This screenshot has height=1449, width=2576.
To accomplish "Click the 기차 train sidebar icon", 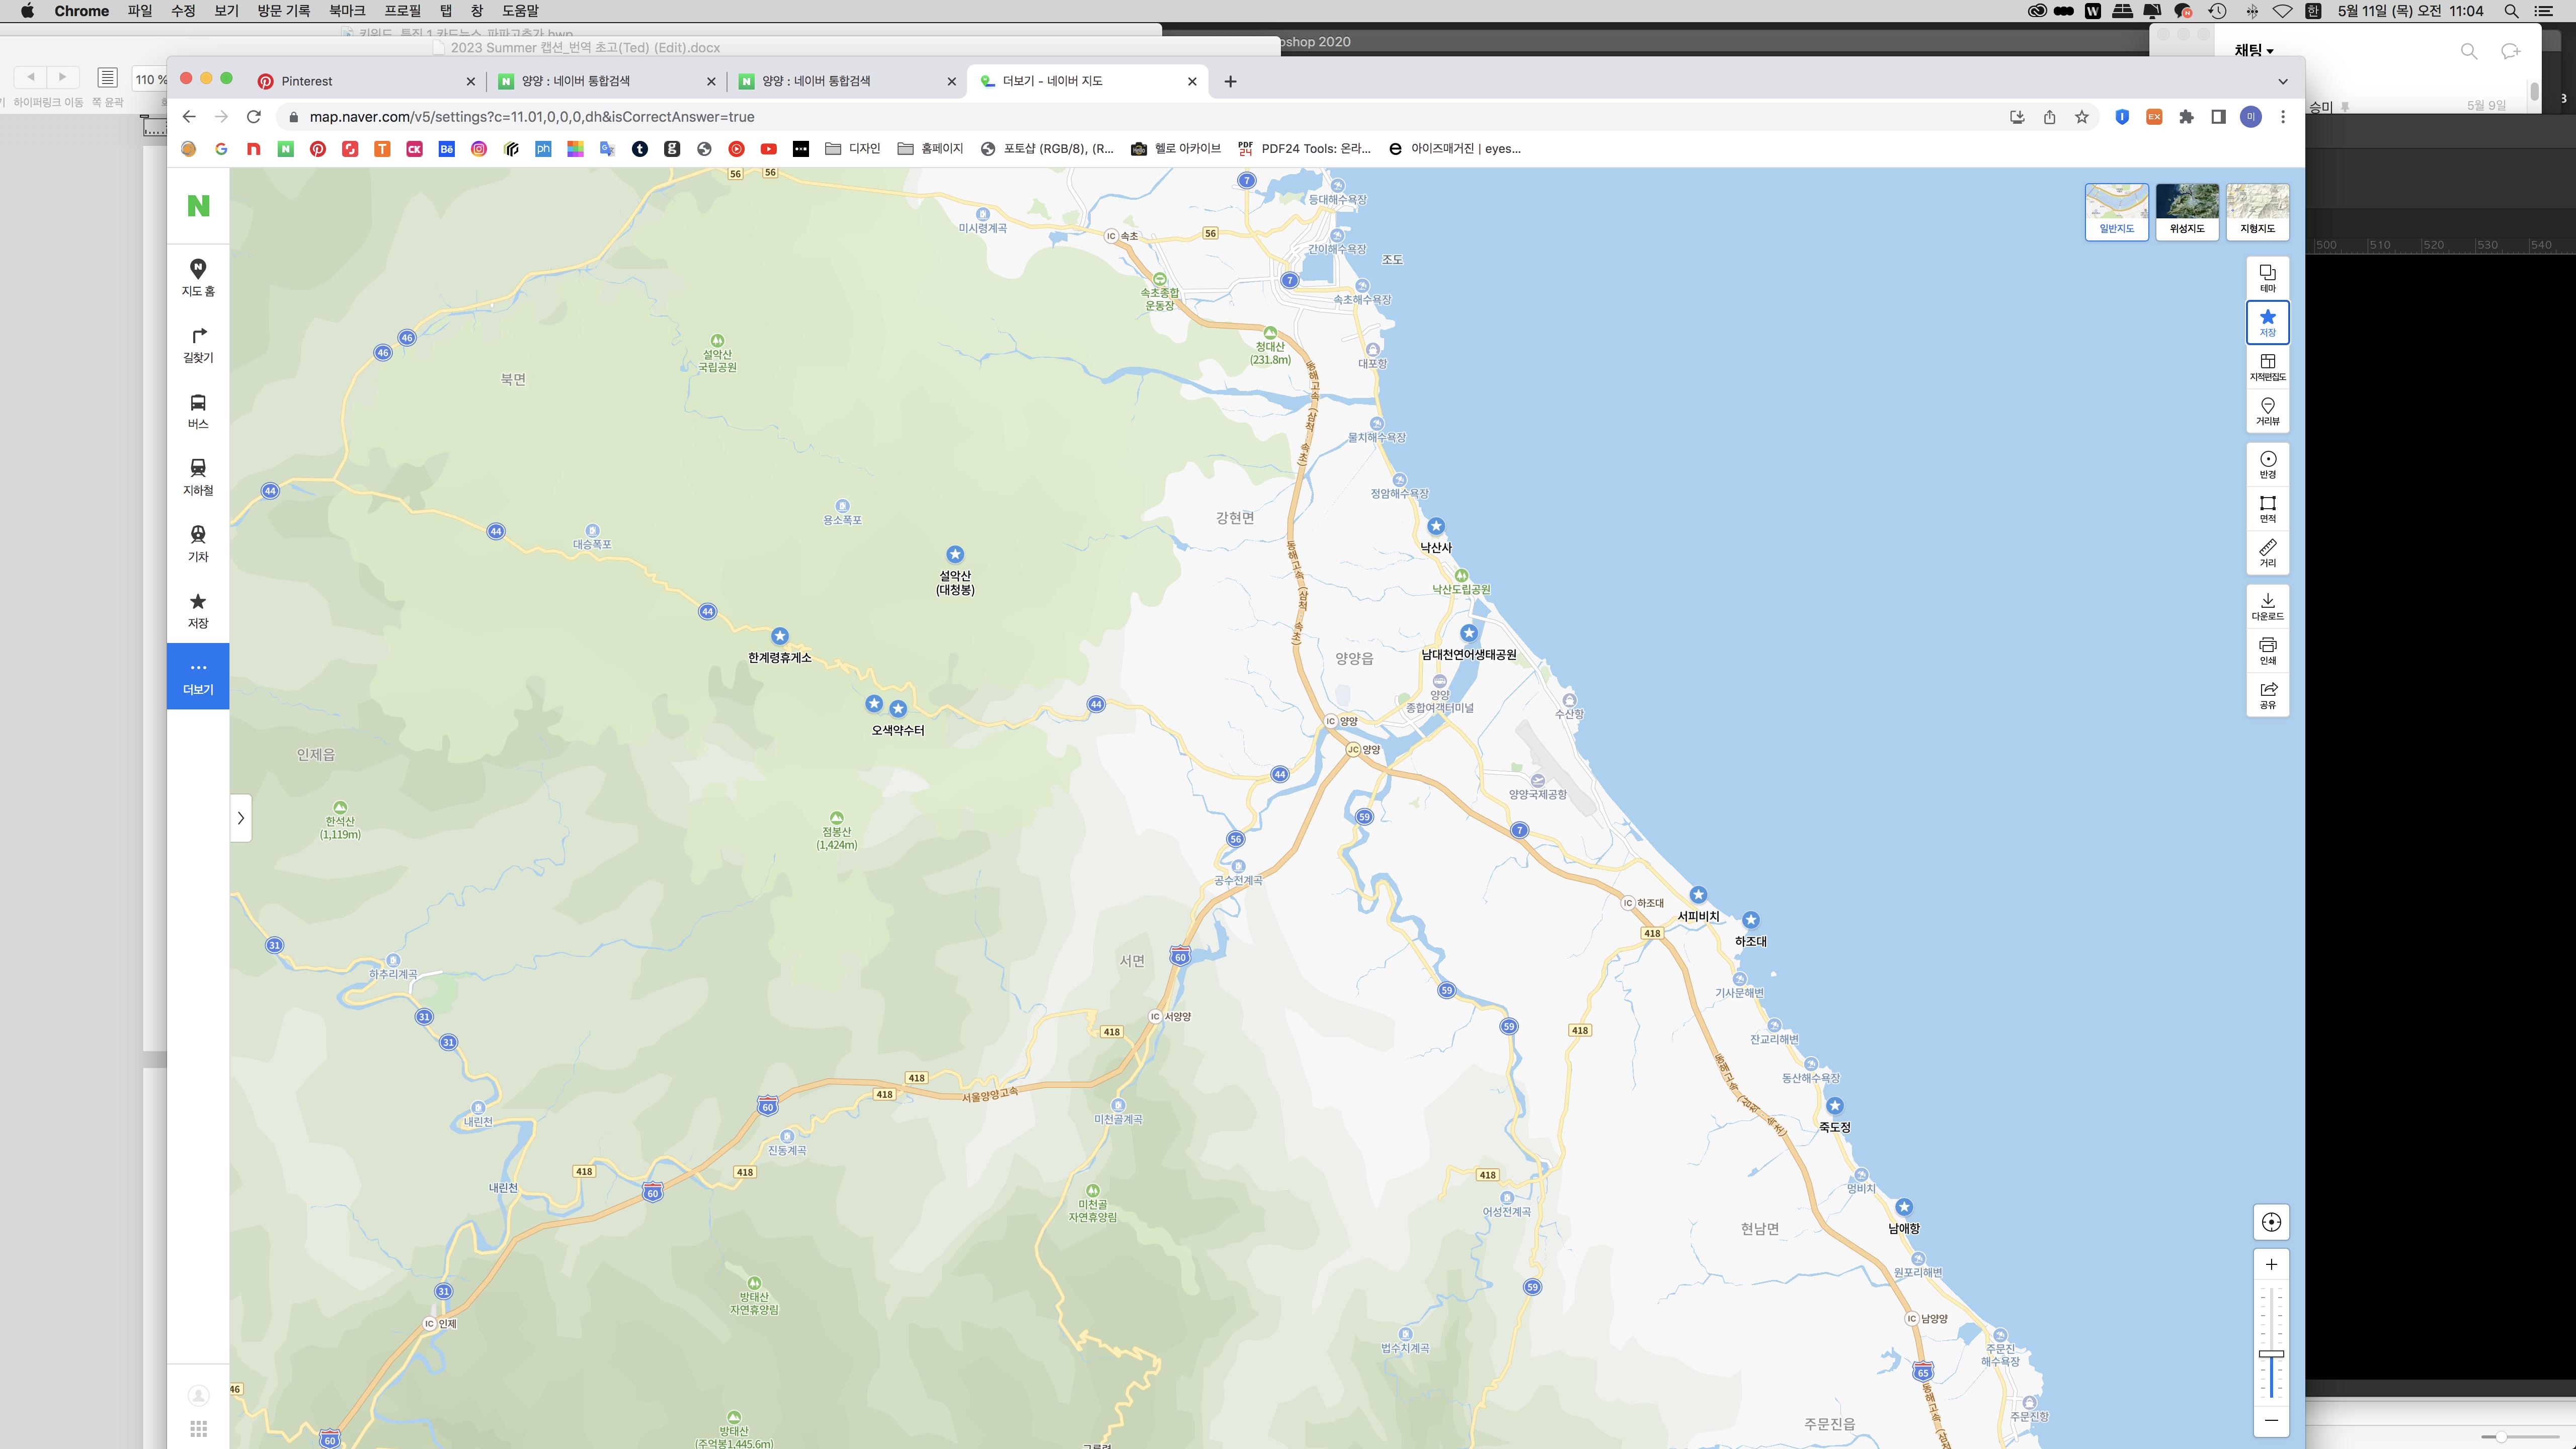I will [x=198, y=543].
